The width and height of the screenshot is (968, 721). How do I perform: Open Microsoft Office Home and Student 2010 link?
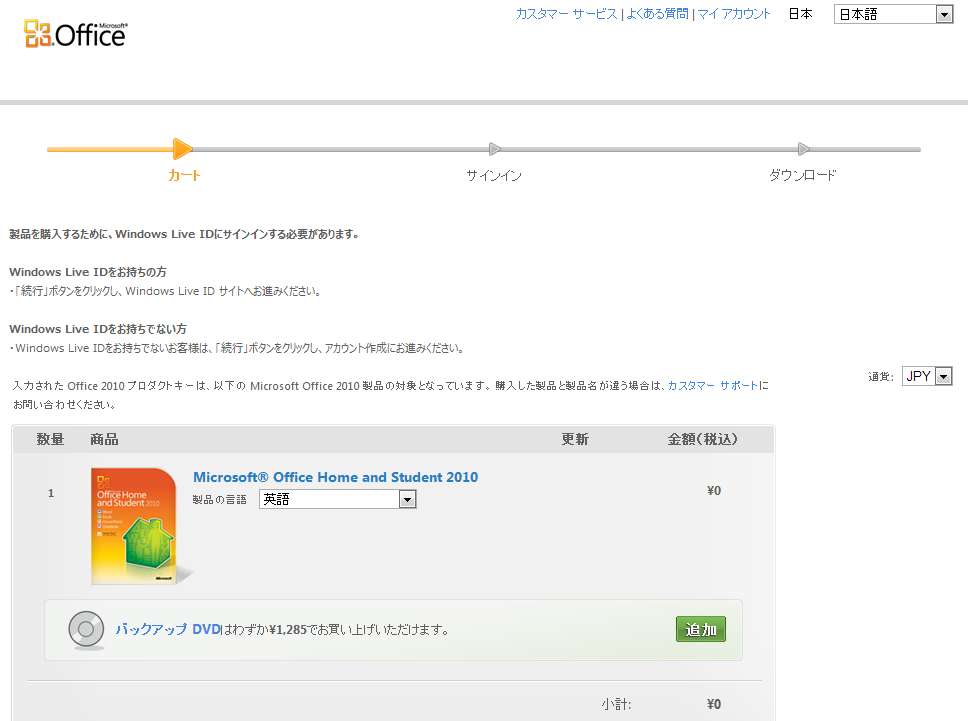(335, 477)
